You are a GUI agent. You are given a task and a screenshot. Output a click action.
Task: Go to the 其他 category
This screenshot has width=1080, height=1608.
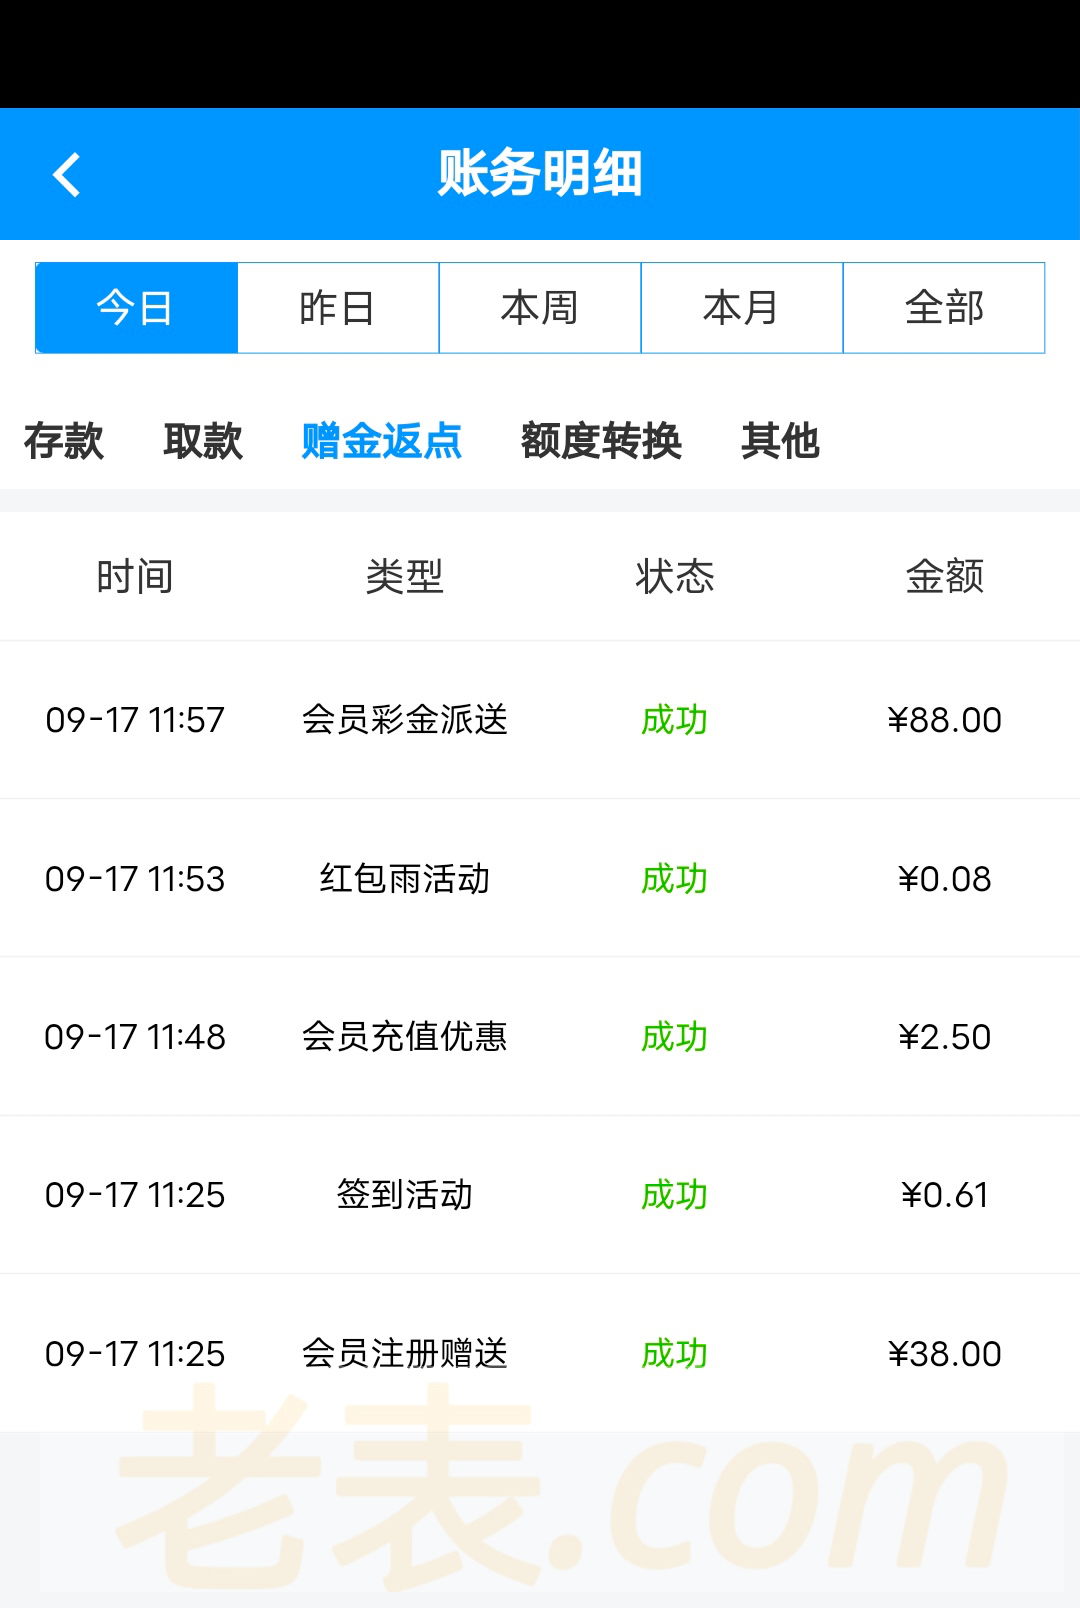coord(780,441)
